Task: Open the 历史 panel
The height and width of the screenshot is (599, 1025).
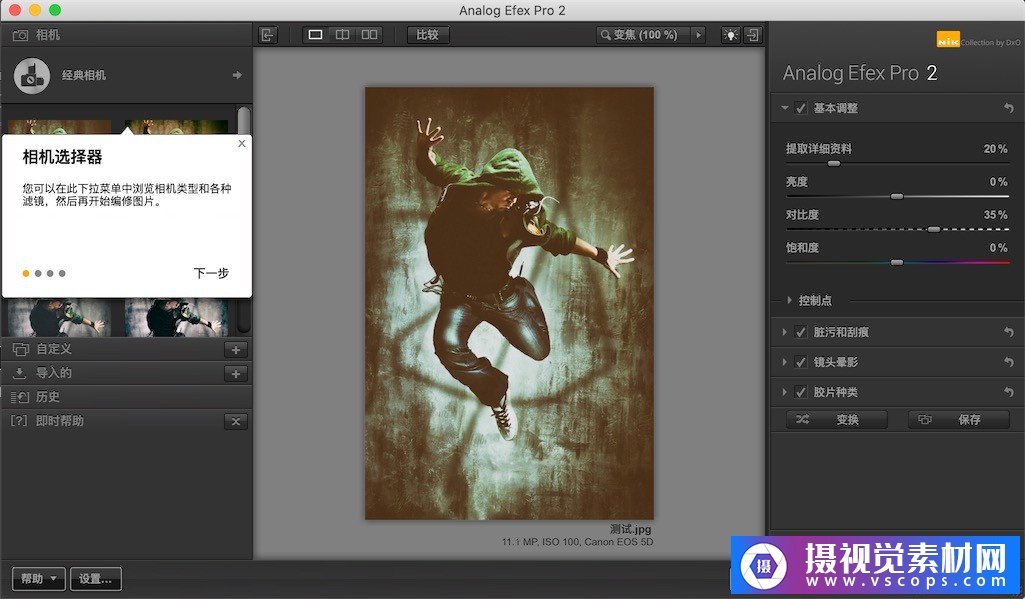Action: coord(48,397)
